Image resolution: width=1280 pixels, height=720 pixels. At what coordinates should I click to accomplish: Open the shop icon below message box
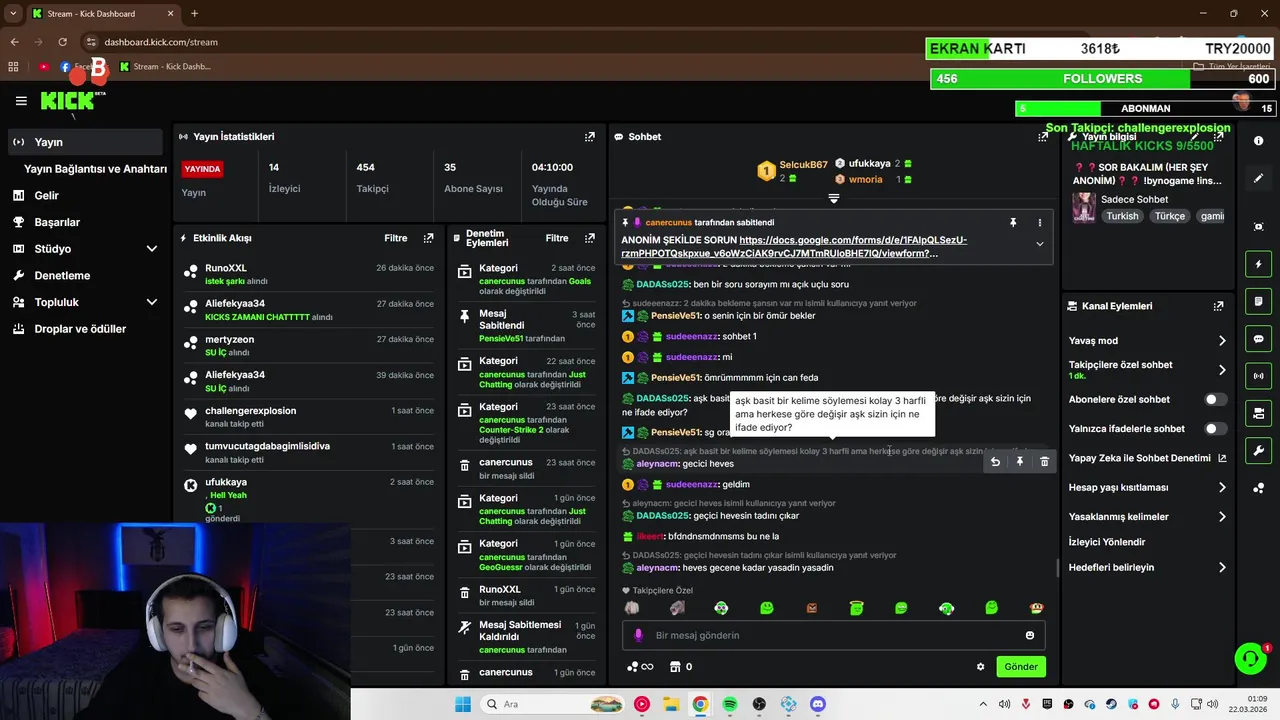(675, 667)
